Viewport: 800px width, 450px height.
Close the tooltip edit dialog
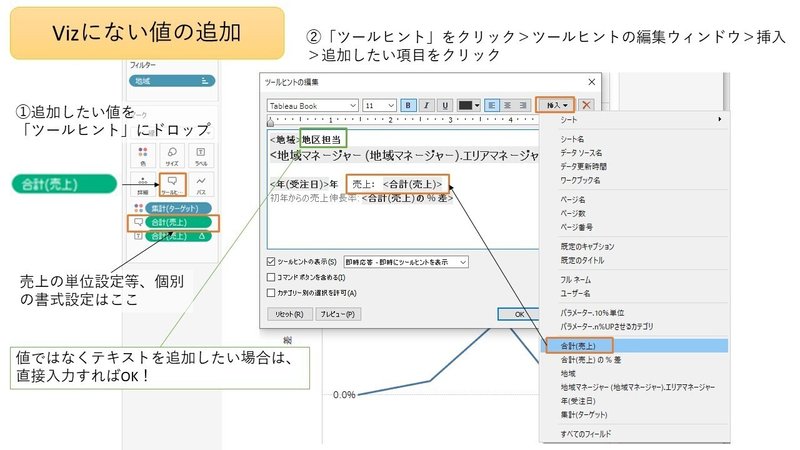click(592, 82)
